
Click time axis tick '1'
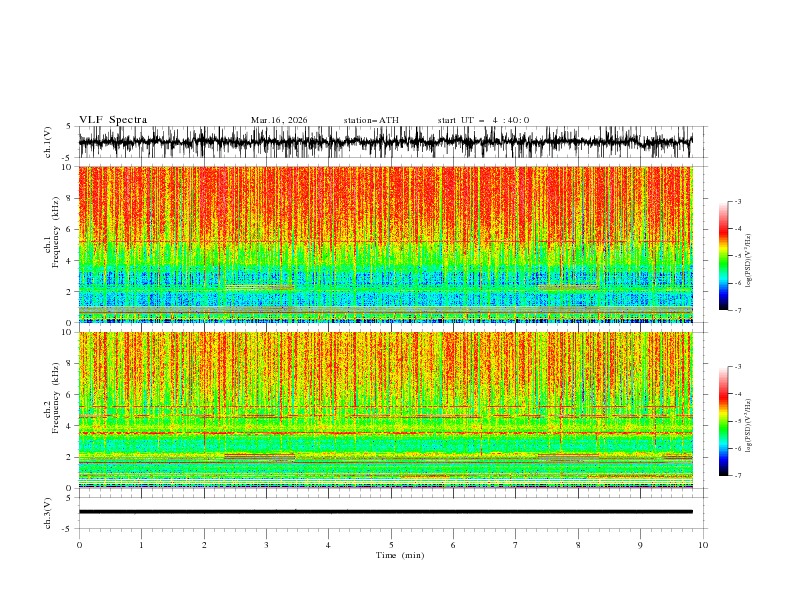[141, 545]
